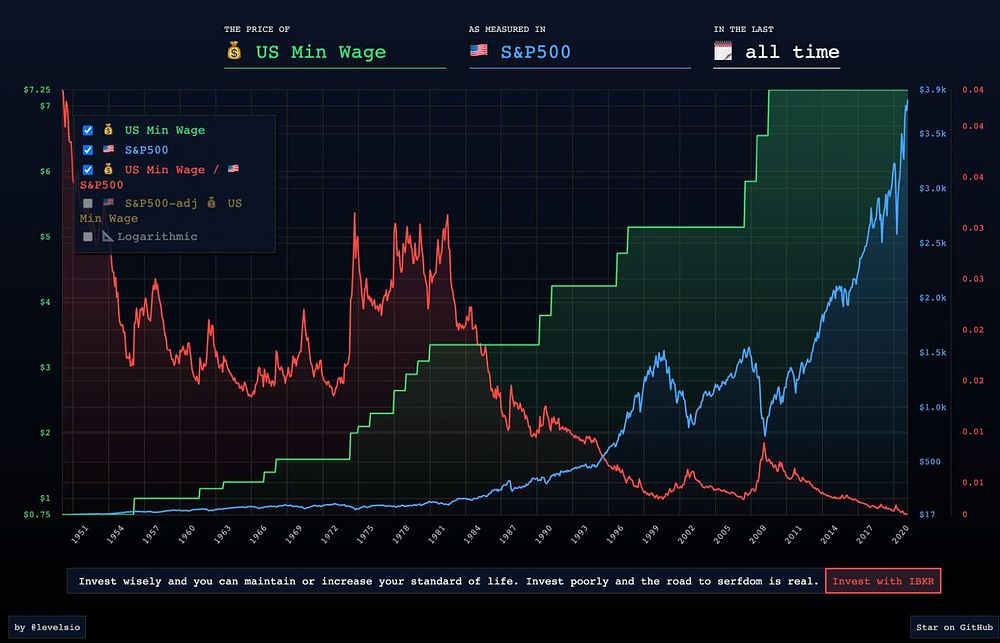1000x643 pixels.
Task: Click the $7.25 left axis value
Action: click(37, 90)
